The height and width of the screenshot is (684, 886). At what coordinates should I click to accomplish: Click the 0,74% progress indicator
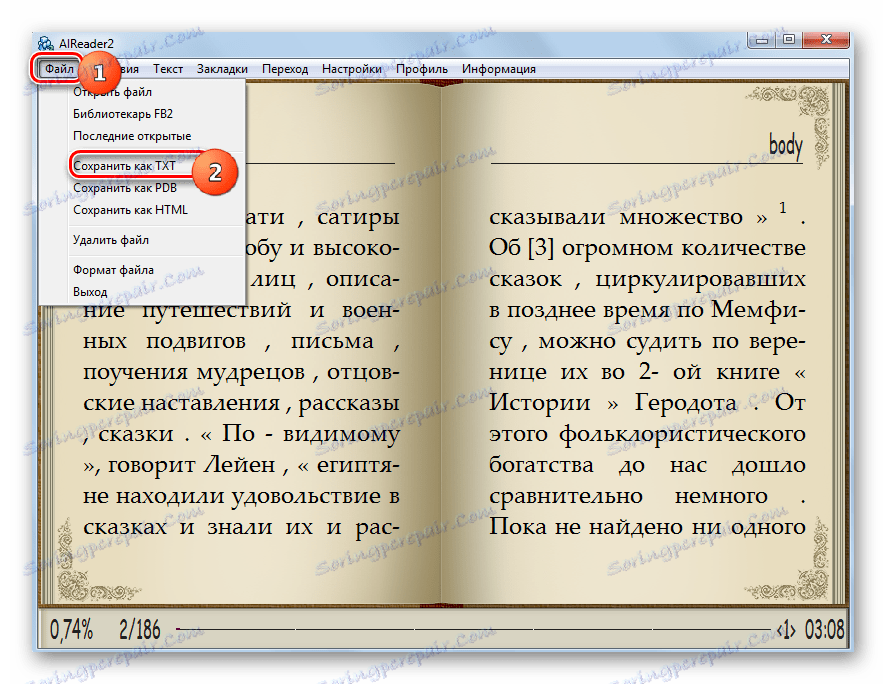point(71,630)
